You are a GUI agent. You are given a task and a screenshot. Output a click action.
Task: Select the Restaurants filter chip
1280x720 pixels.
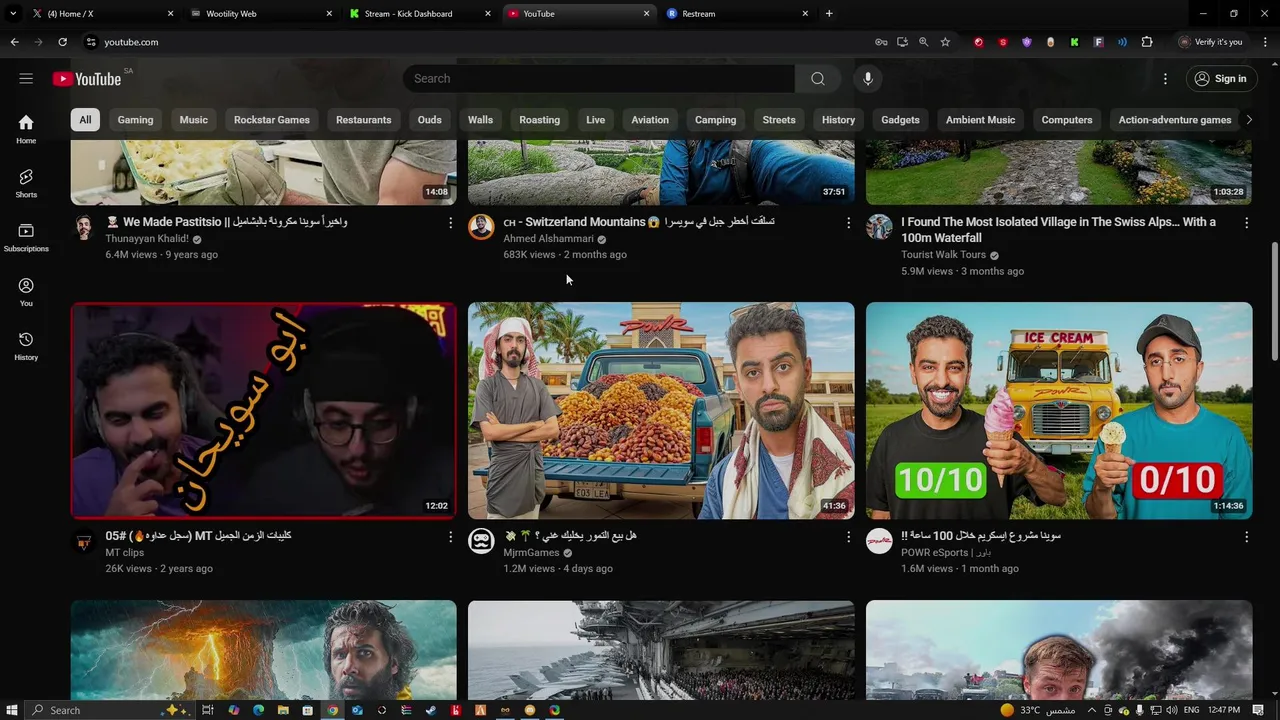point(363,120)
